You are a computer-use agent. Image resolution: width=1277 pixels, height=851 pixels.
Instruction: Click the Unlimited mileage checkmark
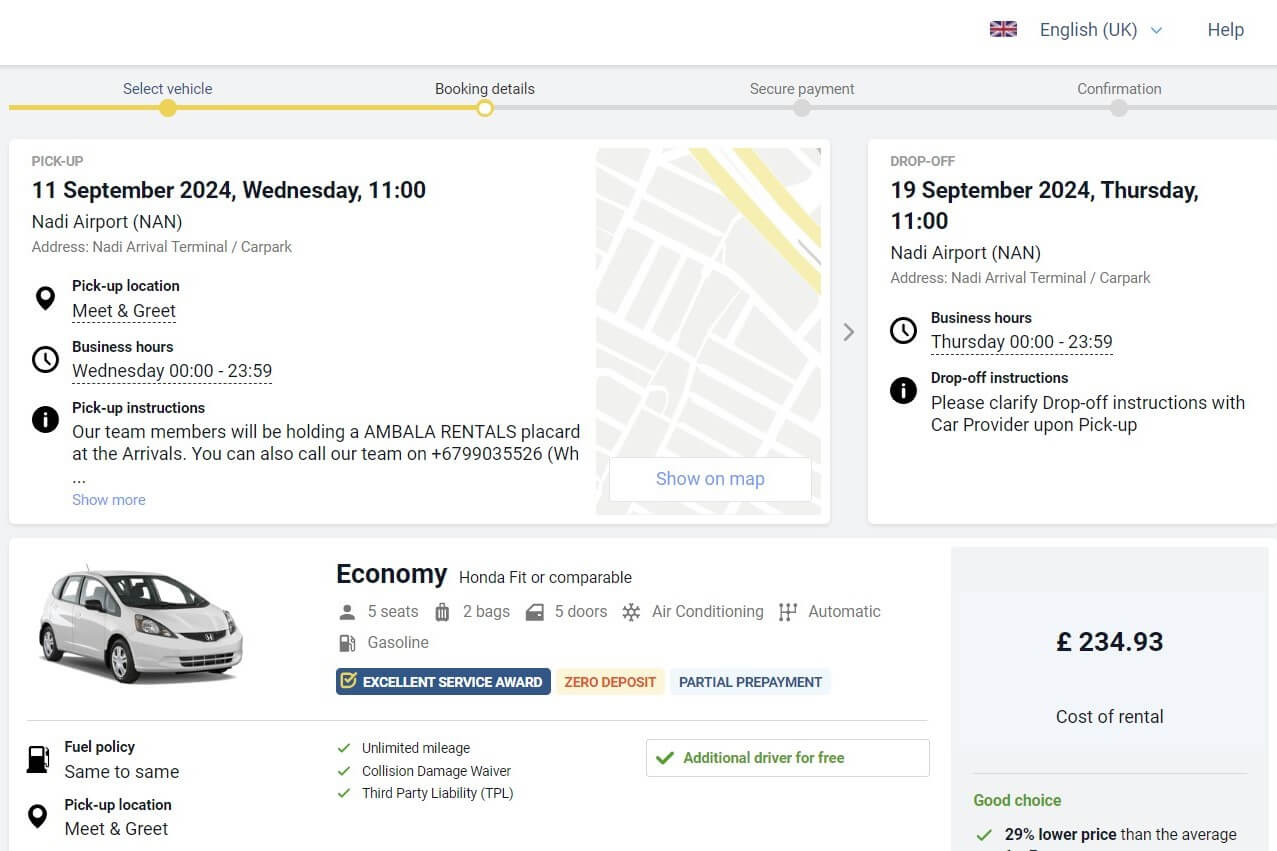pos(343,748)
